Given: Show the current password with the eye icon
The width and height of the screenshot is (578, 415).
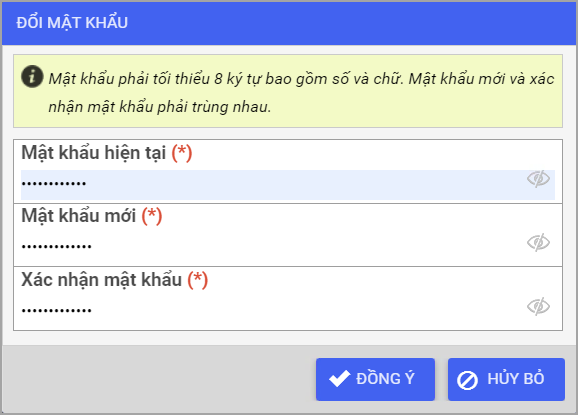Looking at the screenshot, I should pyautogui.click(x=538, y=179).
